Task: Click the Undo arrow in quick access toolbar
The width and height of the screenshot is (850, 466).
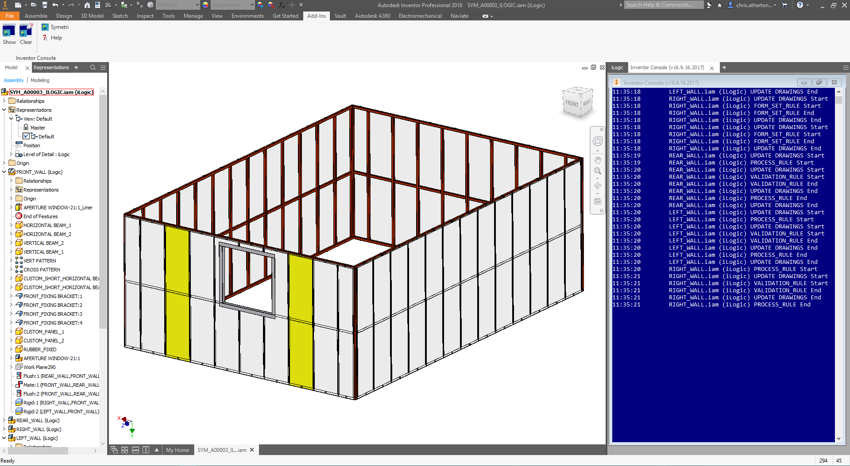Action: pyautogui.click(x=56, y=5)
